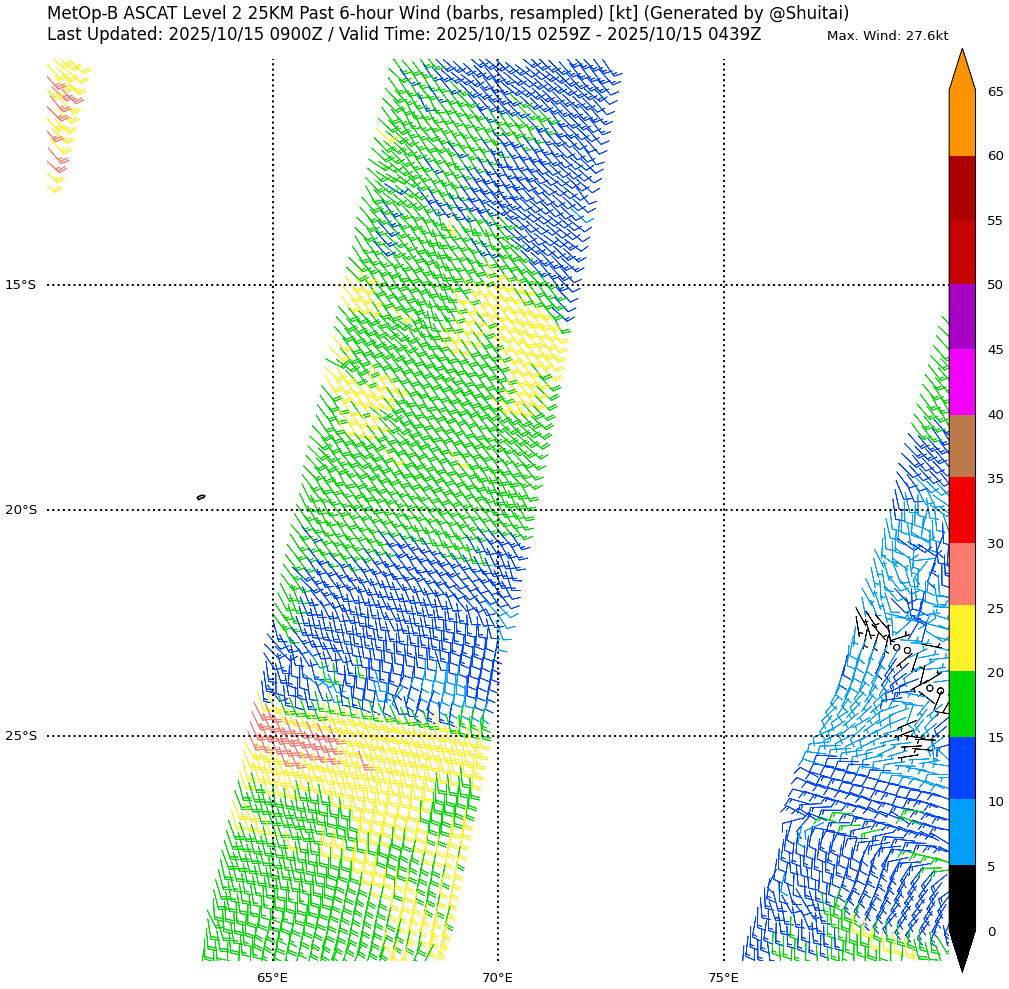Choose the green 15-20 kt colorbar band
The height and width of the screenshot is (989, 1009).
(961, 704)
